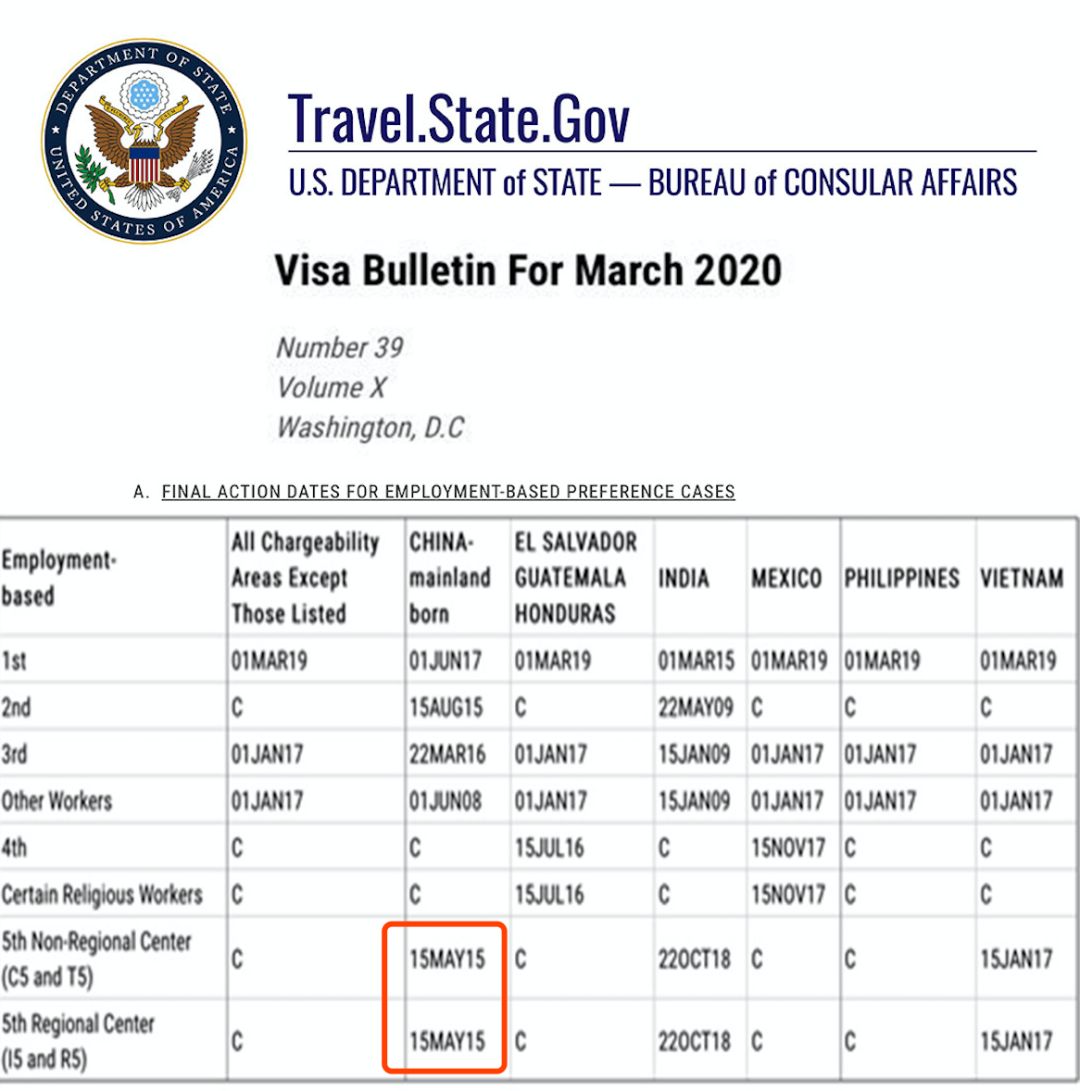Click the Bureau of Consular Affairs subtitle
Image resolution: width=1080 pixels, height=1091 pixels.
coord(652,183)
